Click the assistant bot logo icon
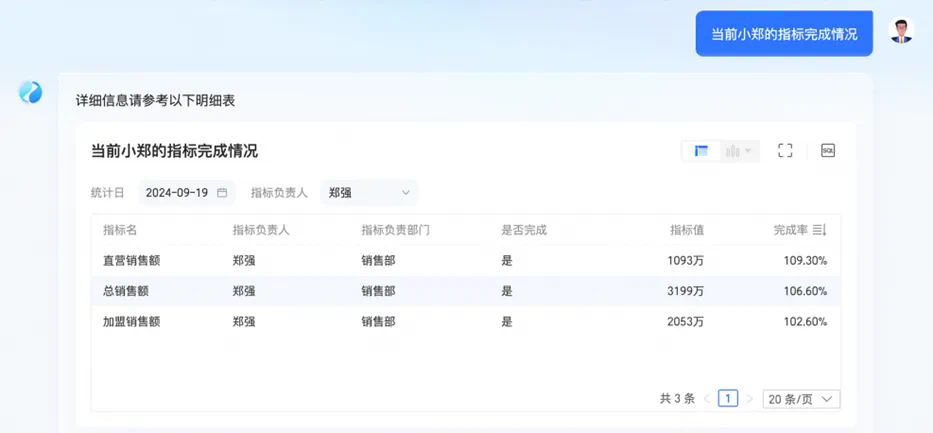 tap(30, 92)
